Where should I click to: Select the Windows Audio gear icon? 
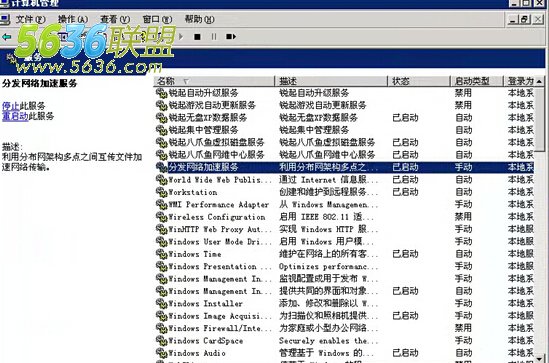tap(161, 353)
